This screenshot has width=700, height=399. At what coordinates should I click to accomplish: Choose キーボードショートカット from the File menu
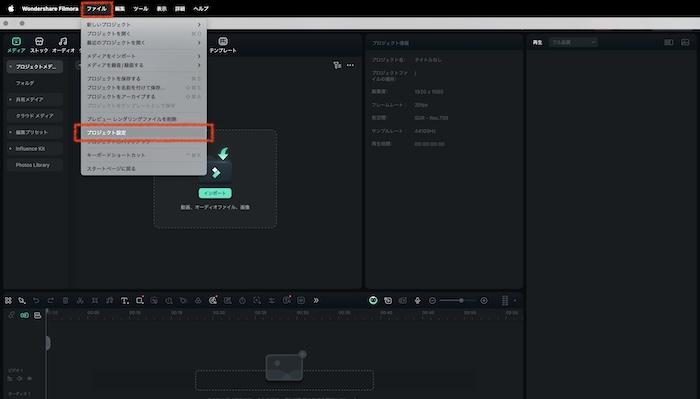pyautogui.click(x=143, y=155)
